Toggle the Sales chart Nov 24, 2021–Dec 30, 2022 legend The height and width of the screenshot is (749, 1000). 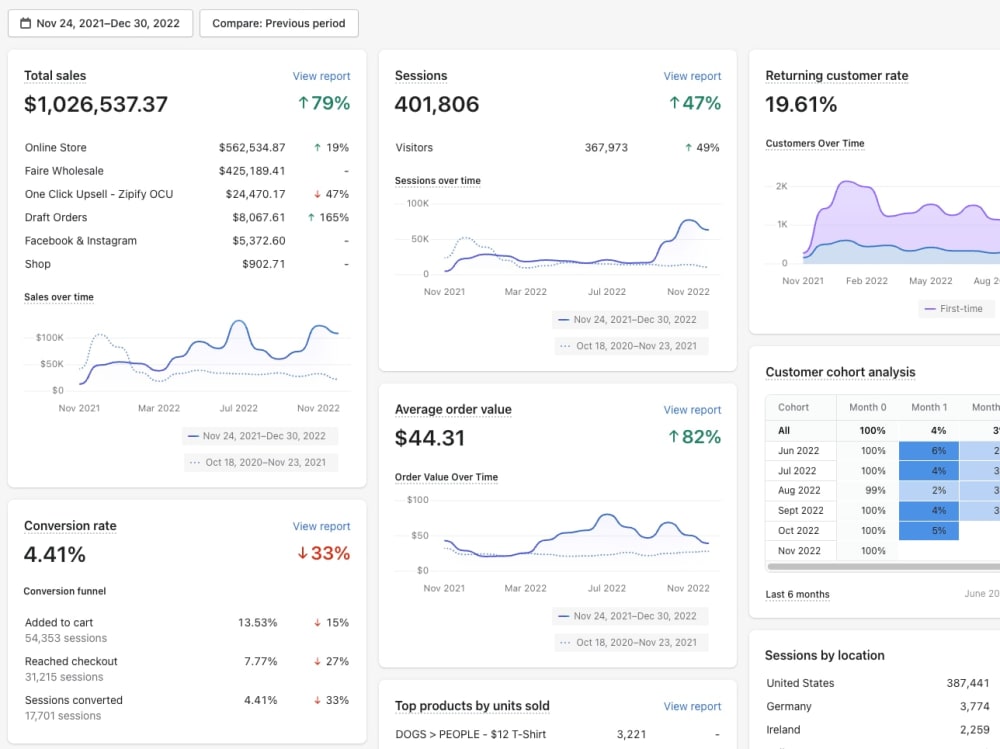(260, 436)
